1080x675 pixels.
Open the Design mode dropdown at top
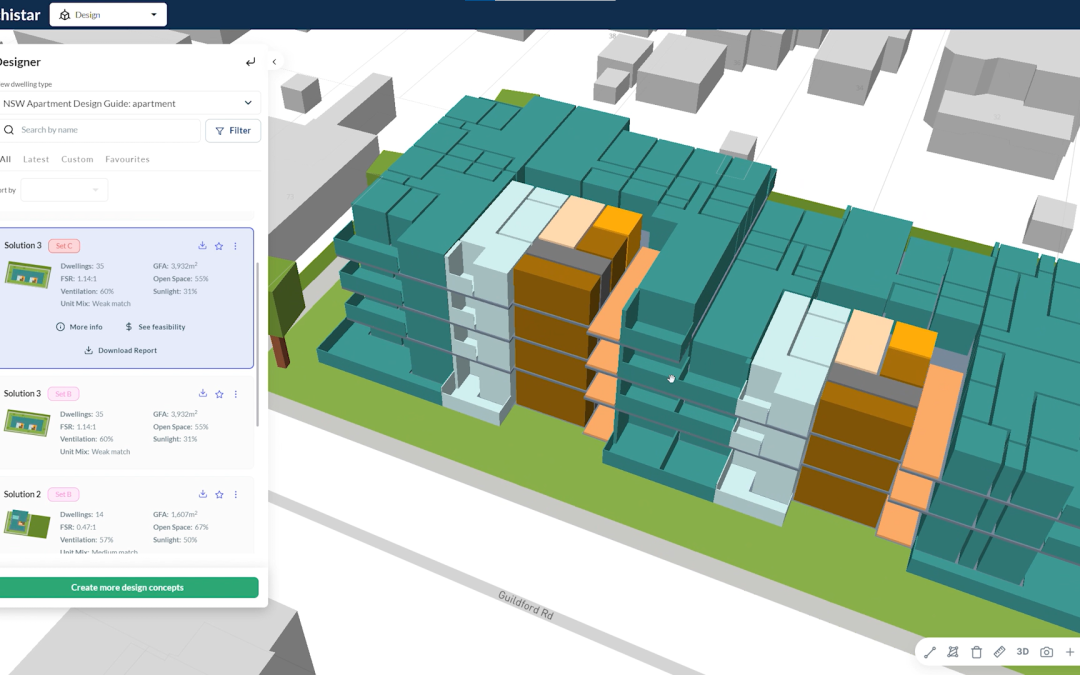(x=107, y=14)
